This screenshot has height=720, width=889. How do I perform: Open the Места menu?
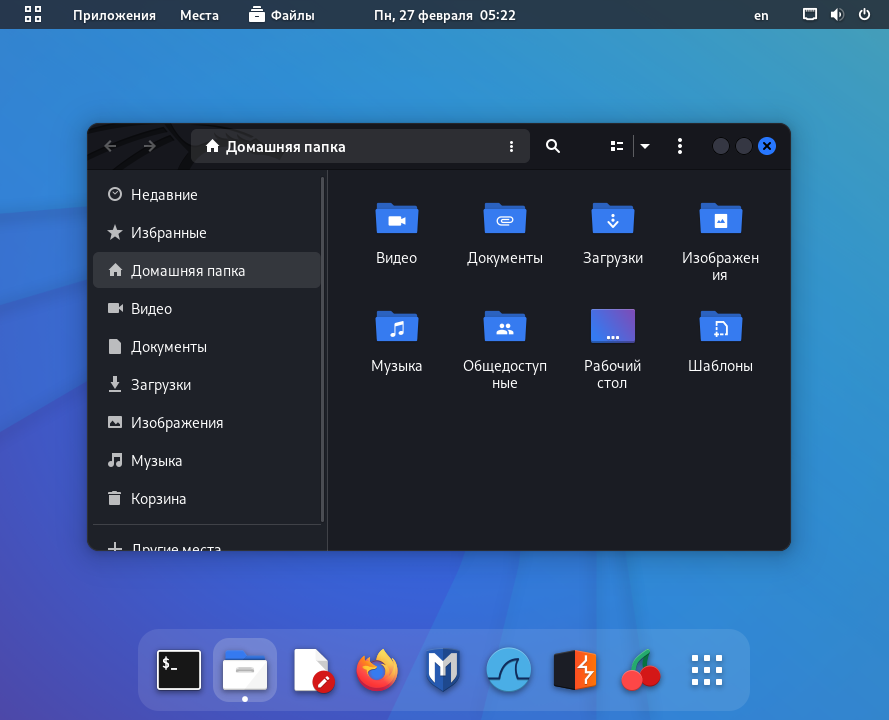pos(199,15)
